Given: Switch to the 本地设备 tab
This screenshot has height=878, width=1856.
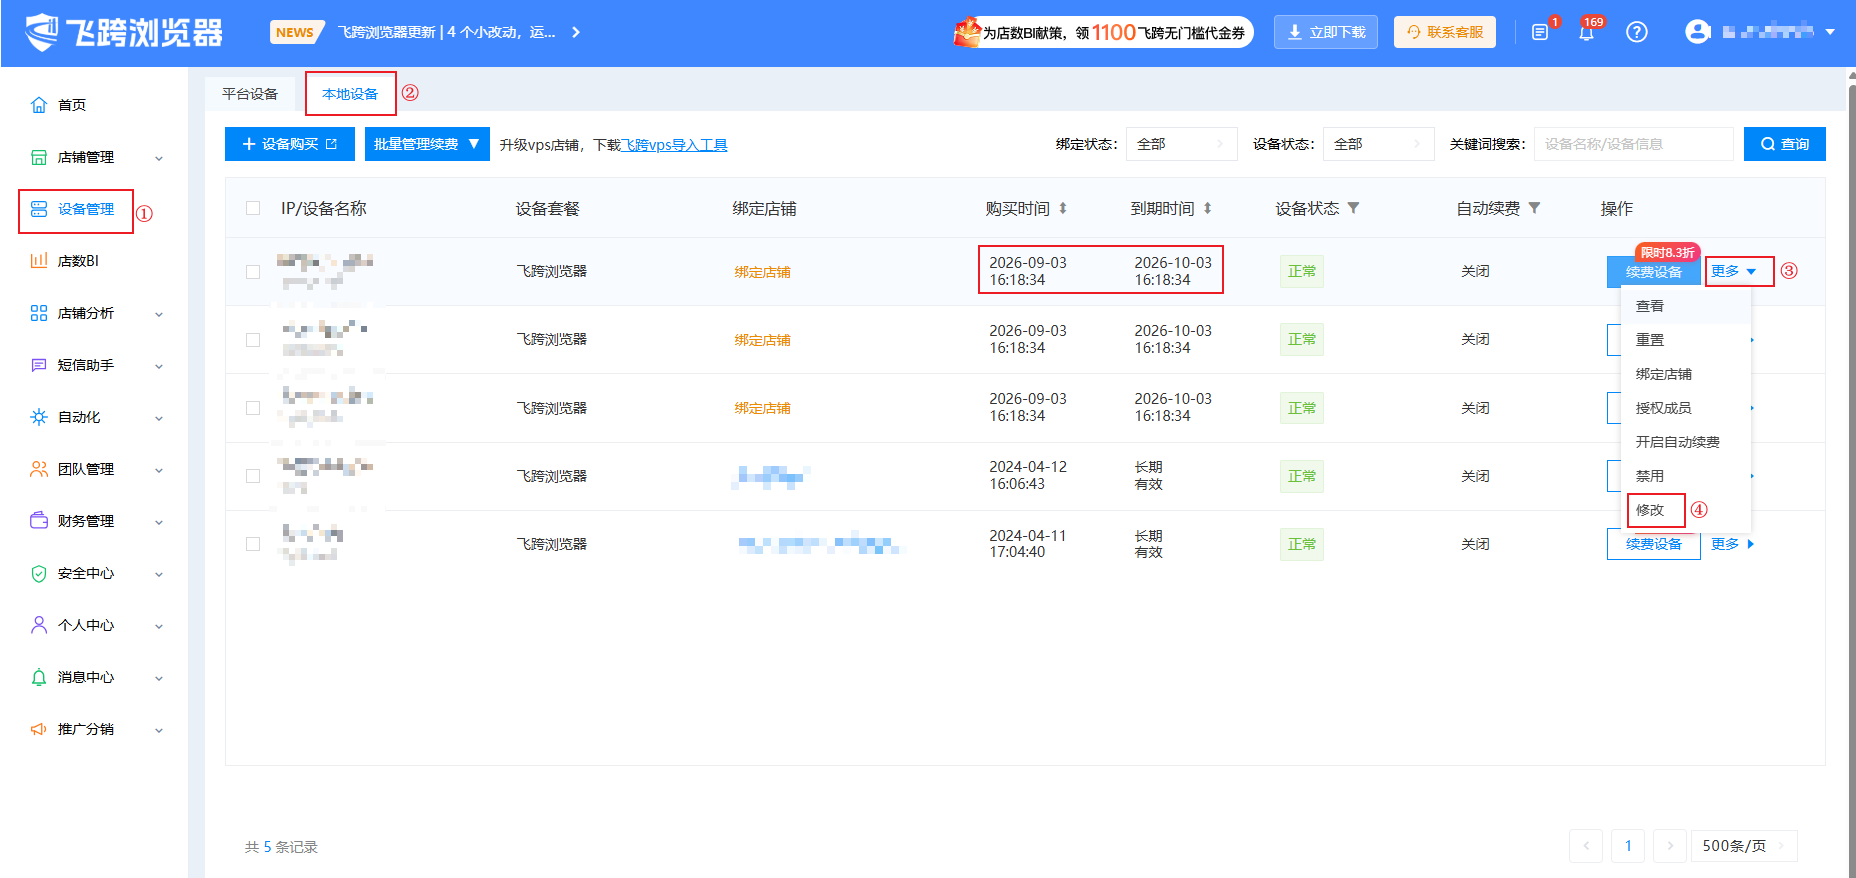Looking at the screenshot, I should (x=350, y=94).
